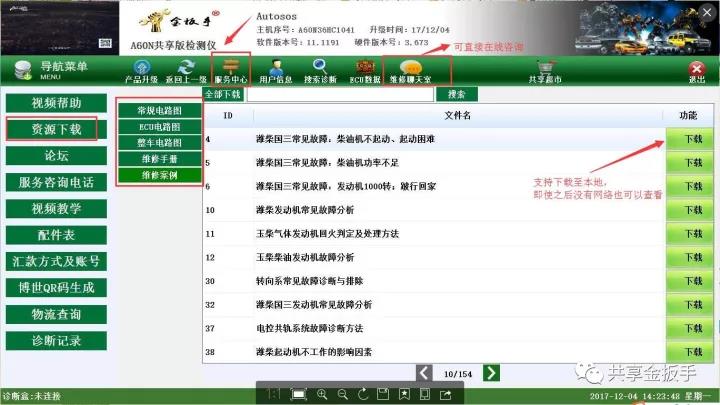Open 服务中心 service center icon
The width and height of the screenshot is (720, 405).
[231, 71]
